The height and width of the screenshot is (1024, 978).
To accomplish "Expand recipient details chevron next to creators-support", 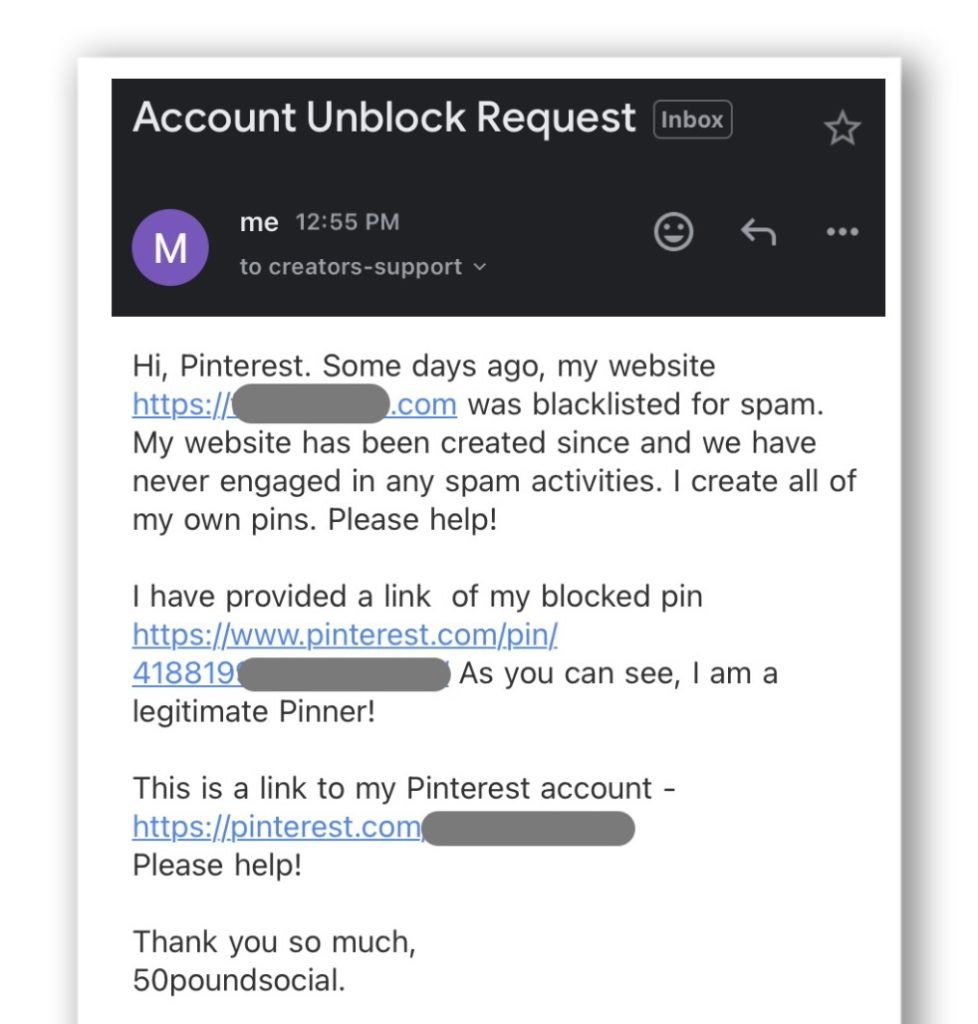I will [479, 267].
